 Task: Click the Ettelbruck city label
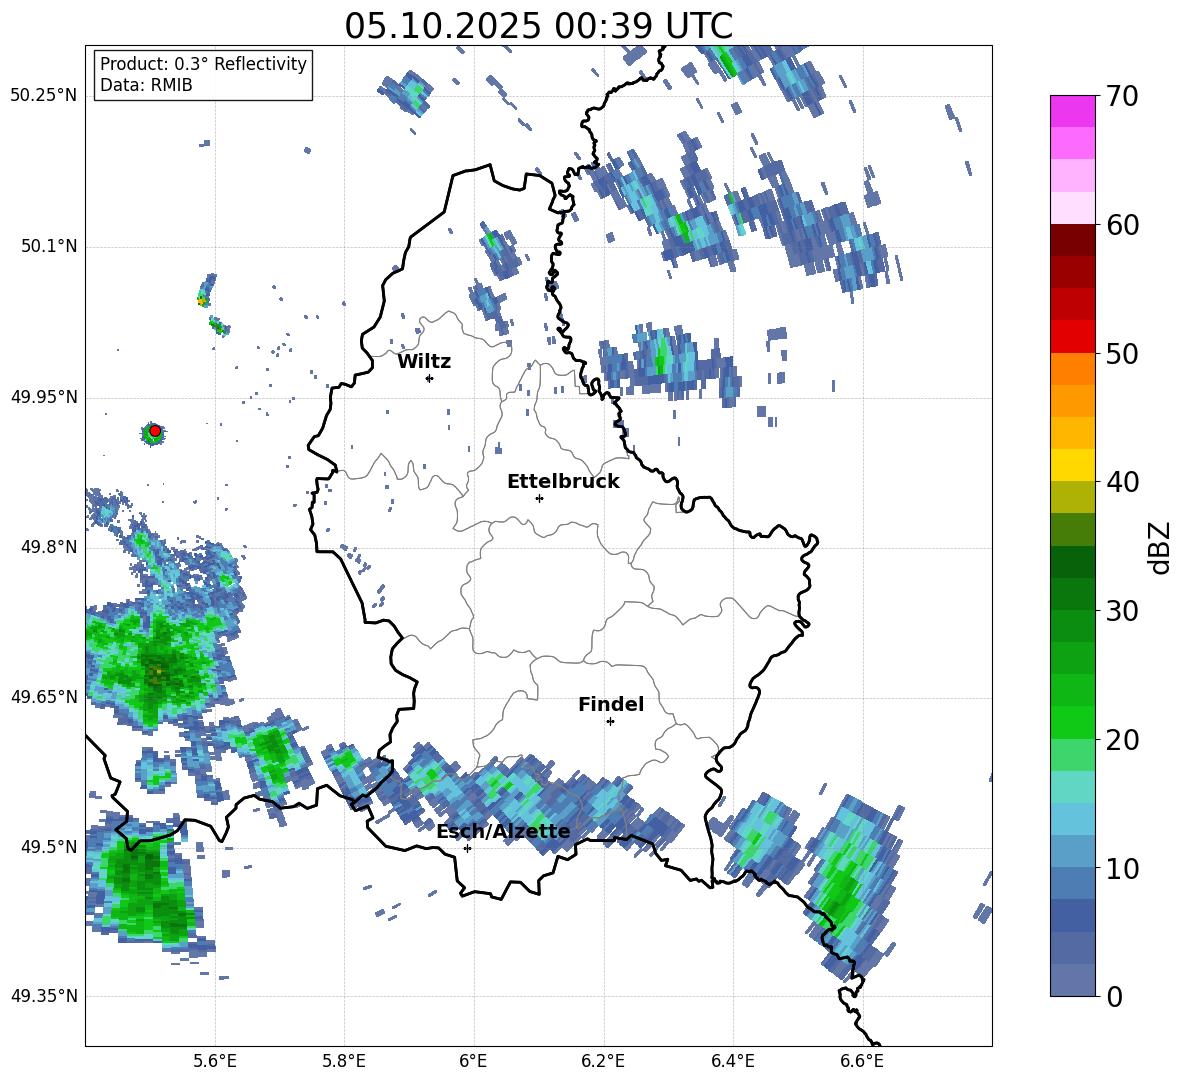pyautogui.click(x=563, y=482)
